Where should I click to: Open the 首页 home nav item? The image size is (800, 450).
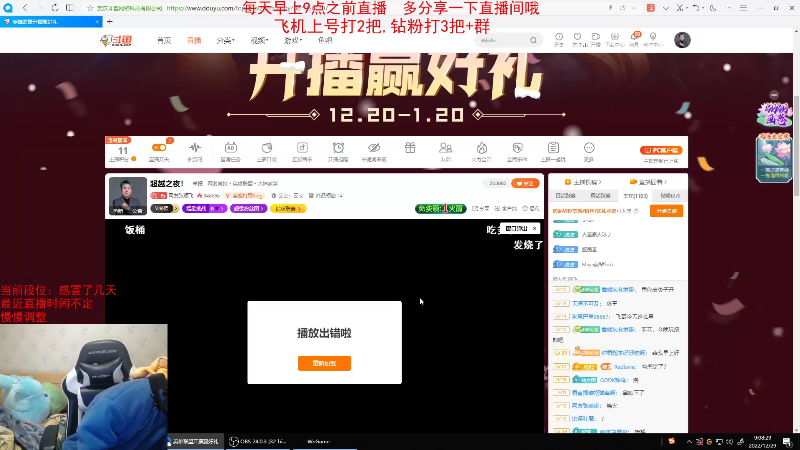[164, 40]
